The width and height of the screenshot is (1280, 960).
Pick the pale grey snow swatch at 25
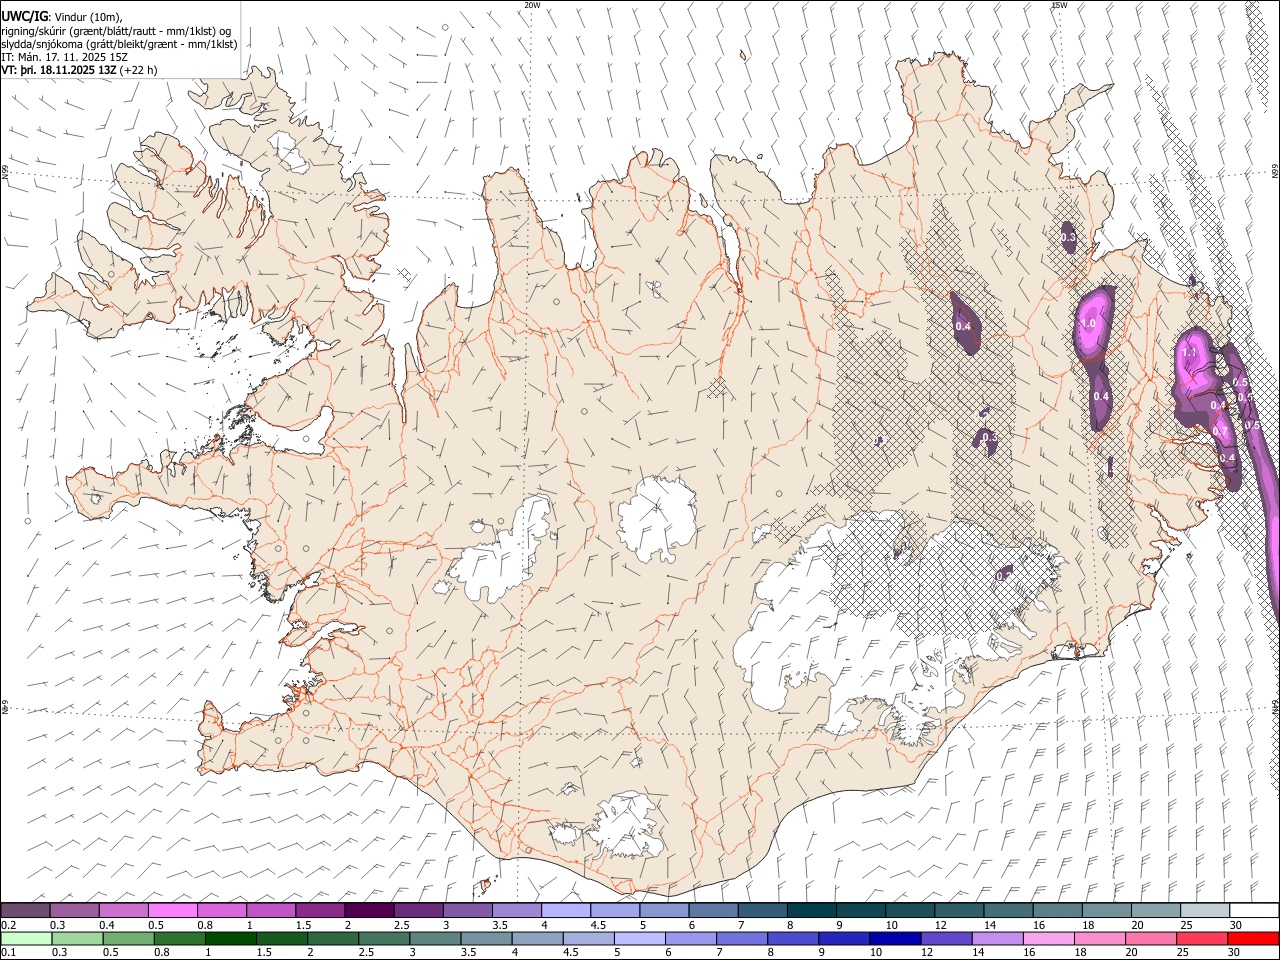pyautogui.click(x=1204, y=910)
